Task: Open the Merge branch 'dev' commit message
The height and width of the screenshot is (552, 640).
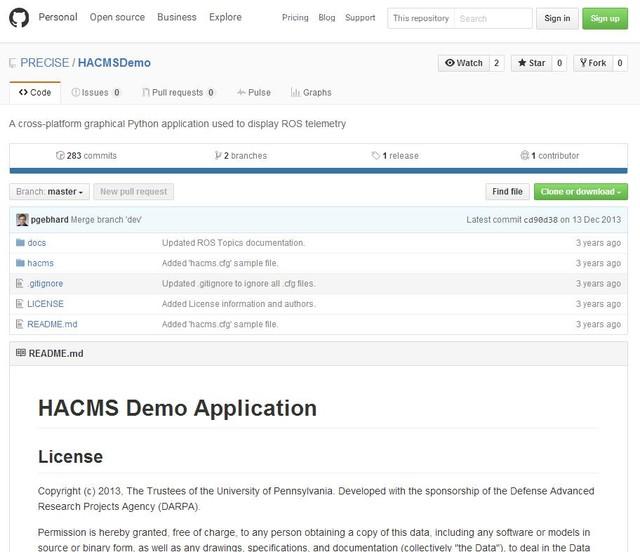Action: coord(106,220)
